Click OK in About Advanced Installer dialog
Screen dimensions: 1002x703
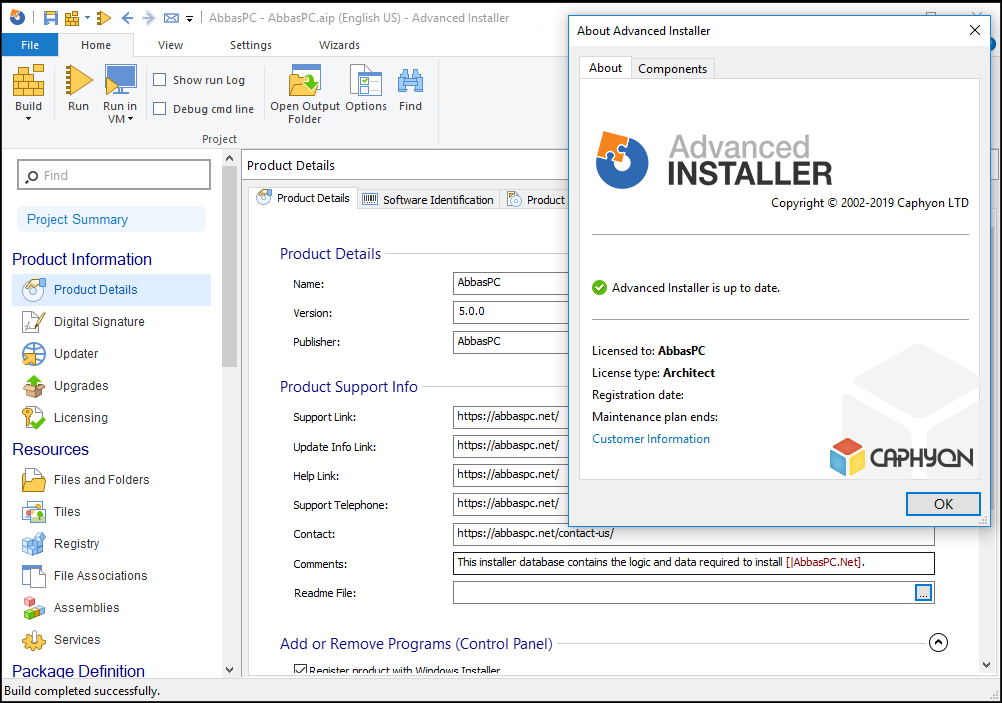click(x=943, y=504)
